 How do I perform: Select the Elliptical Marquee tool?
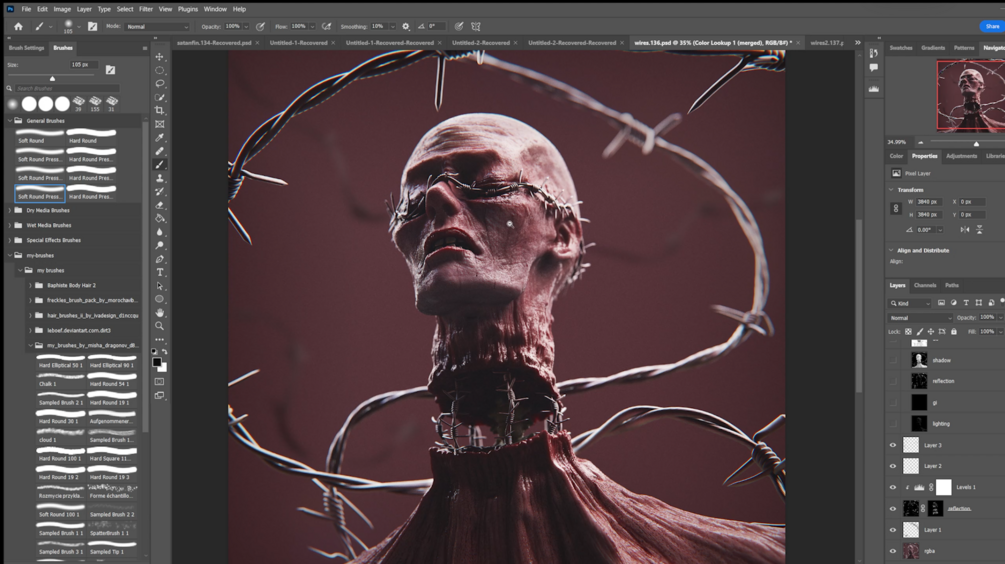[160, 70]
